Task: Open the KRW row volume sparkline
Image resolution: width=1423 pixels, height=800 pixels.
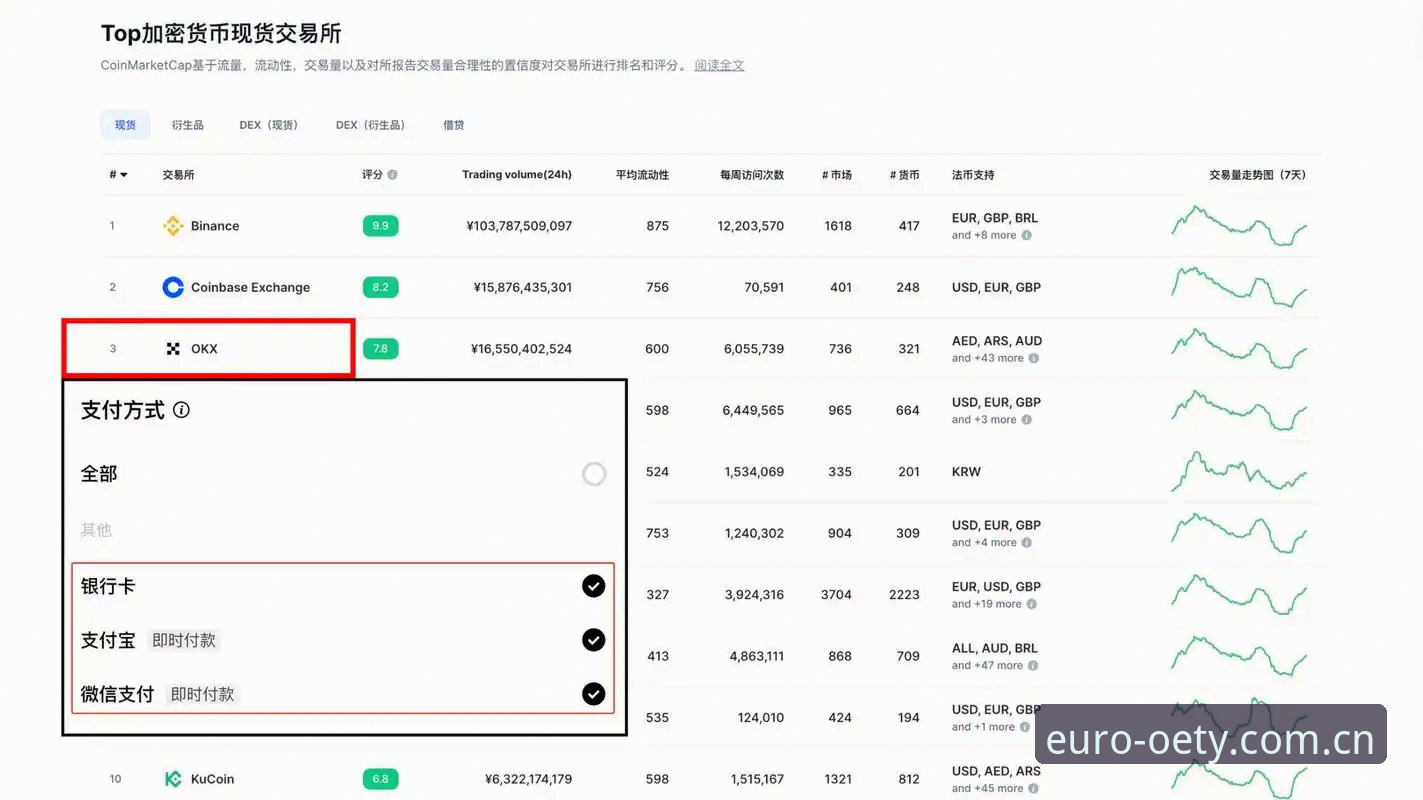Action: click(1239, 472)
